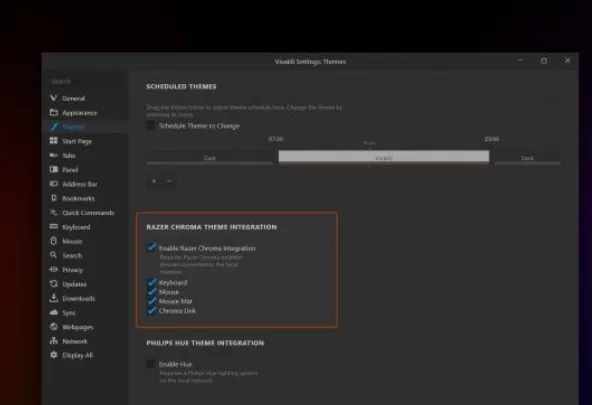592x405 pixels.
Task: Click the Search magnifier icon in sidebar list
Action: coord(54,255)
